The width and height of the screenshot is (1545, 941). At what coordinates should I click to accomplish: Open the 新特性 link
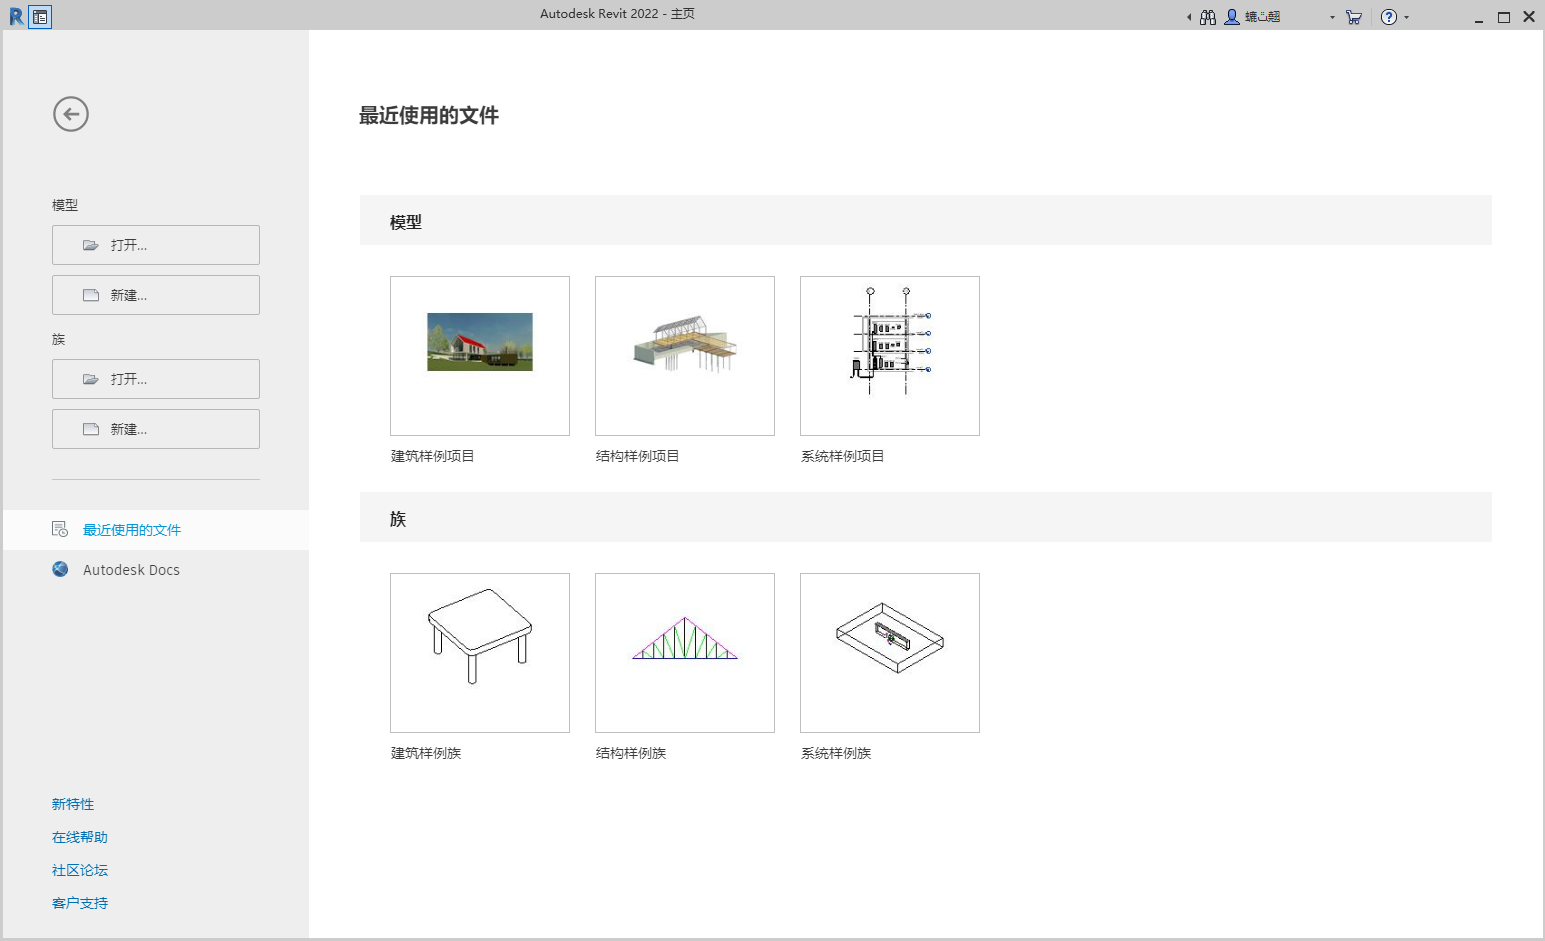(x=73, y=804)
